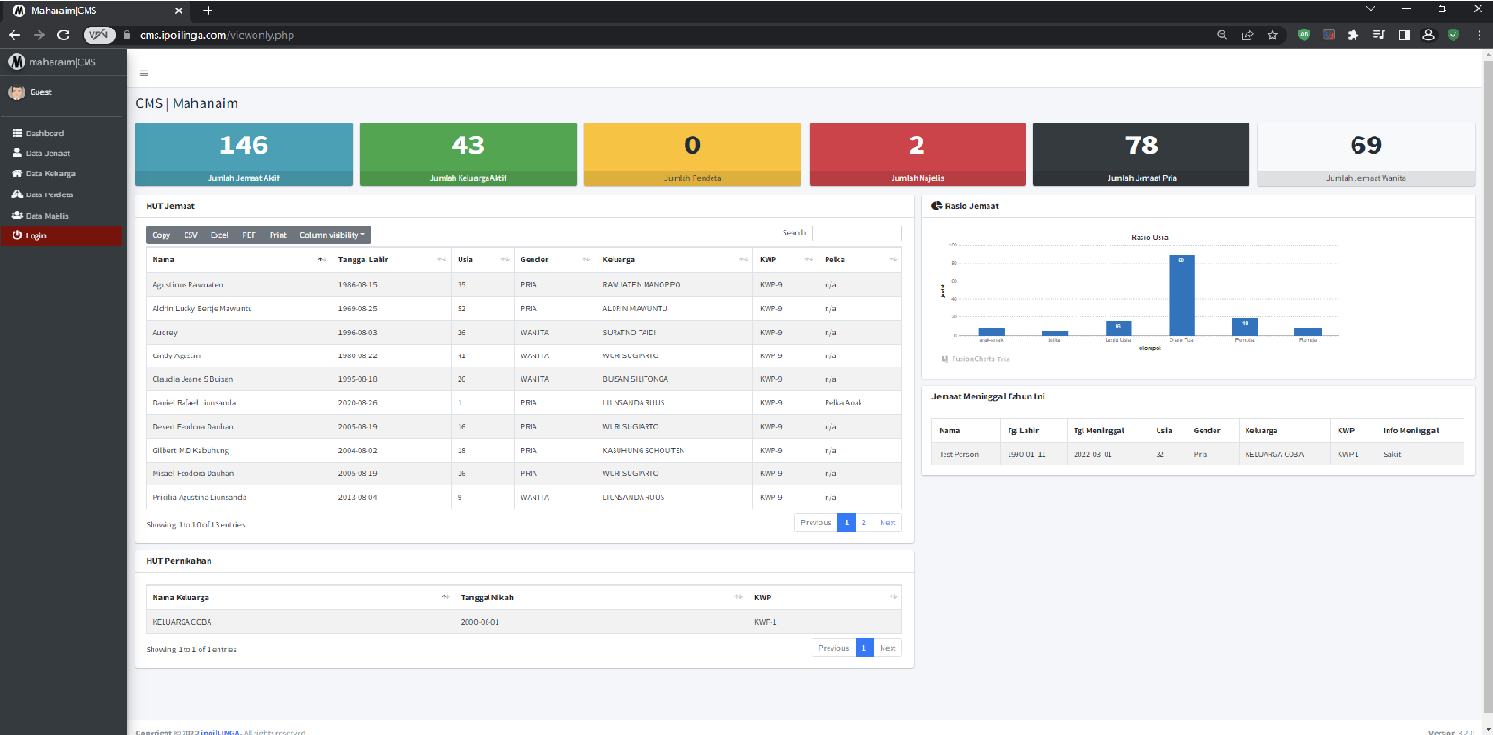The image size is (1493, 735).
Task: Click the Print button
Action: coord(278,235)
